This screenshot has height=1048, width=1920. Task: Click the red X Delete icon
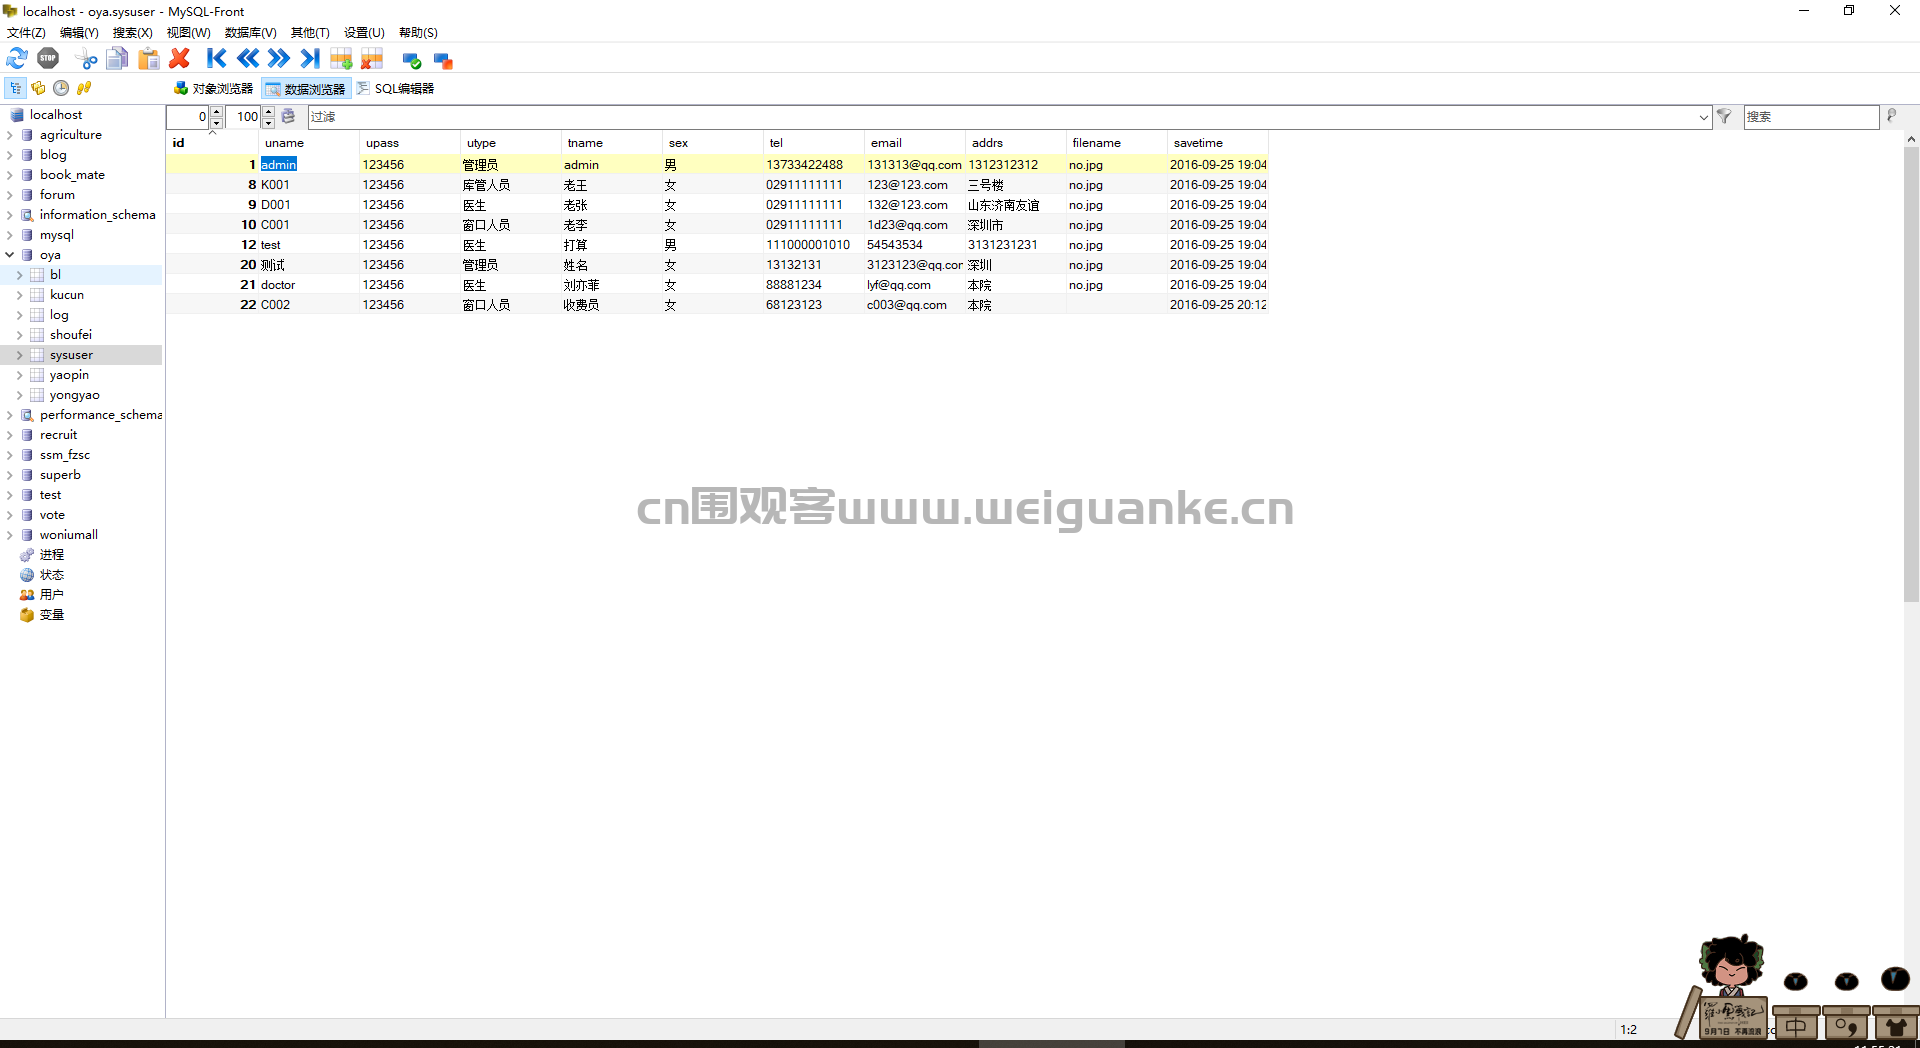(180, 59)
